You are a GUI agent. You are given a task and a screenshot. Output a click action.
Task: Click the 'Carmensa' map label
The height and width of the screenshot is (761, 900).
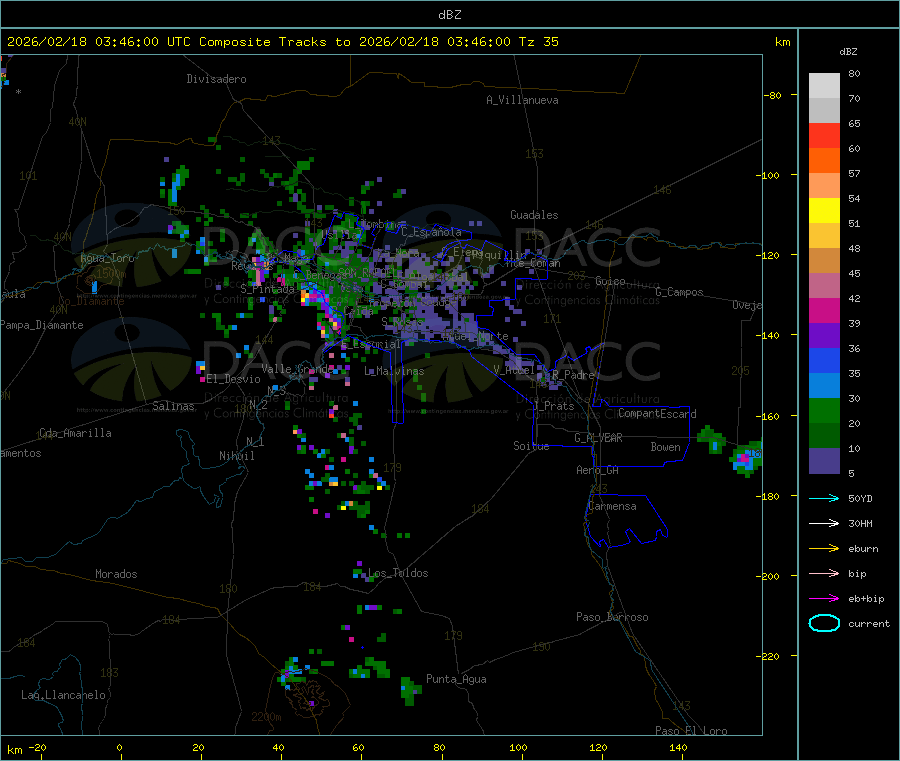point(612,507)
